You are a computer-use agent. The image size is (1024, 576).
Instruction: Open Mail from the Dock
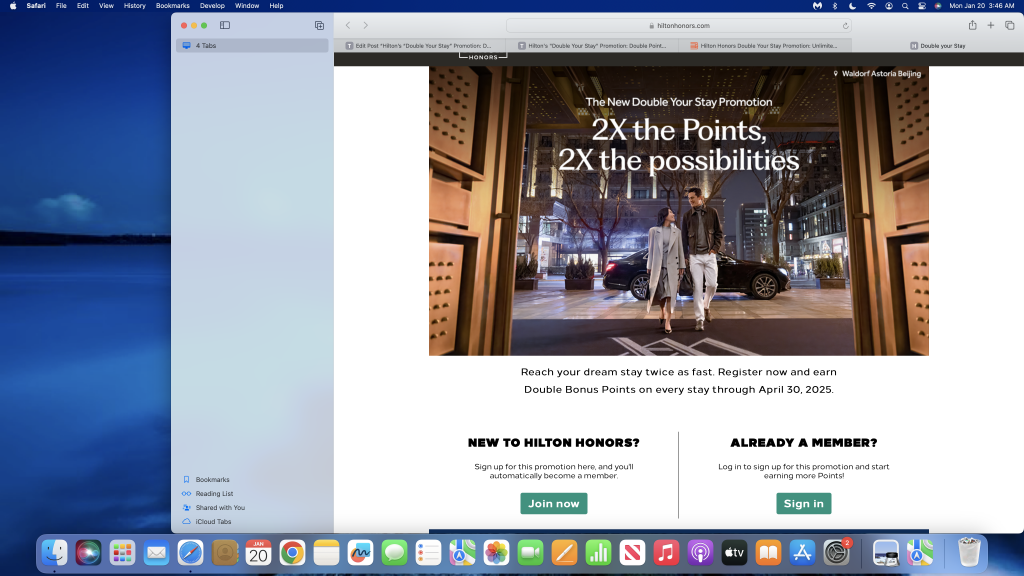pos(156,553)
